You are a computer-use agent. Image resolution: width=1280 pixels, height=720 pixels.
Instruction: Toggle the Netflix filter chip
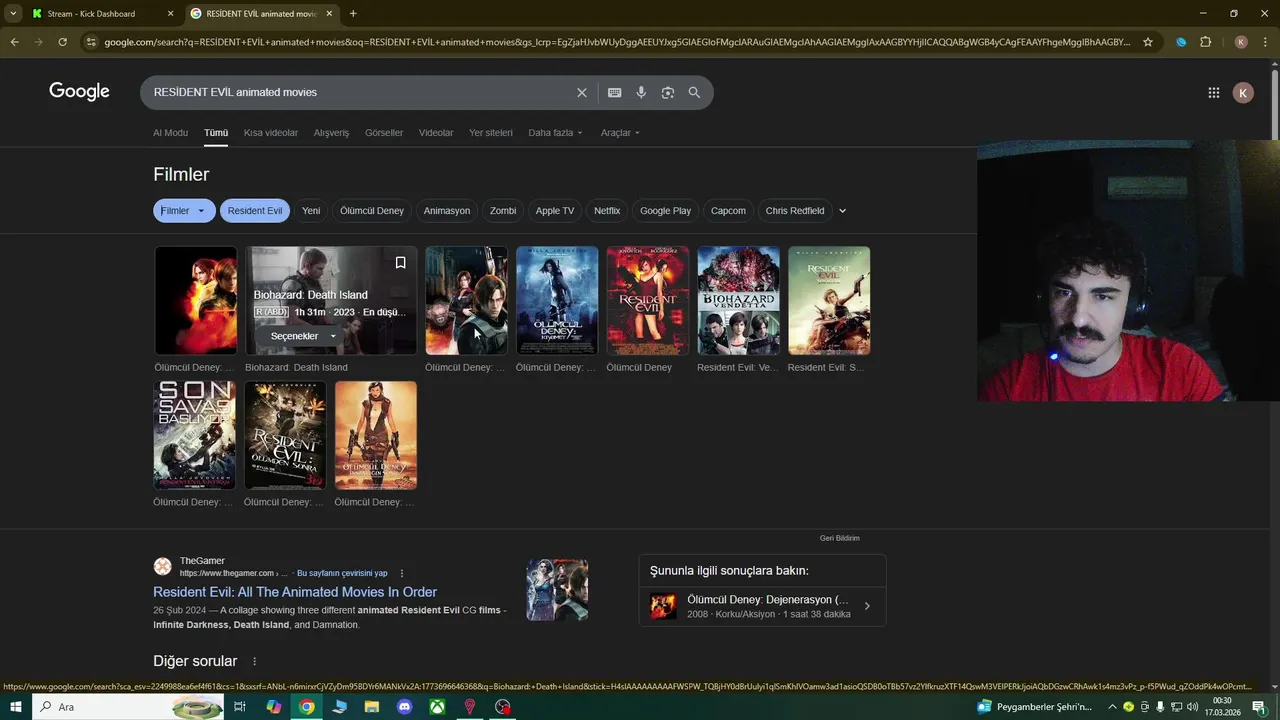[x=607, y=211]
